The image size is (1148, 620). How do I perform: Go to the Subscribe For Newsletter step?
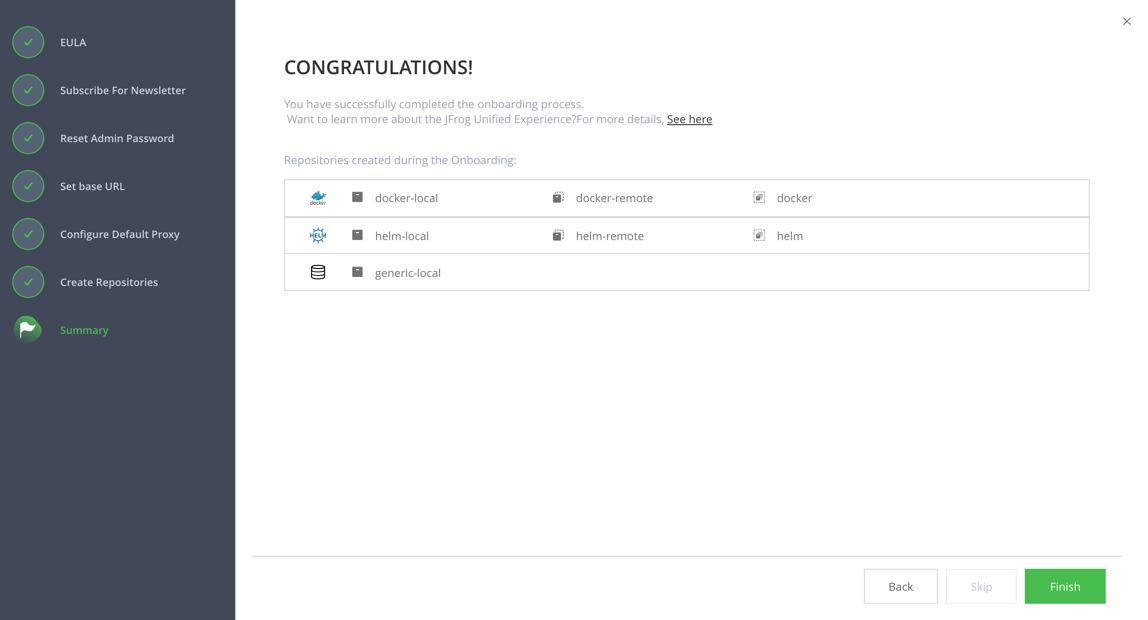tap(123, 90)
